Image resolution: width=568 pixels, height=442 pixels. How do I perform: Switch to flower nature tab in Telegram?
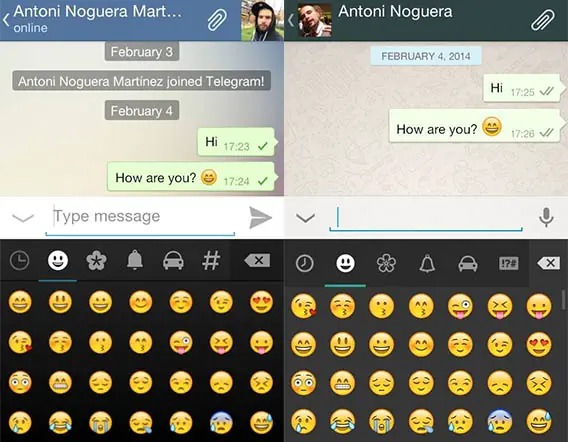pos(96,260)
